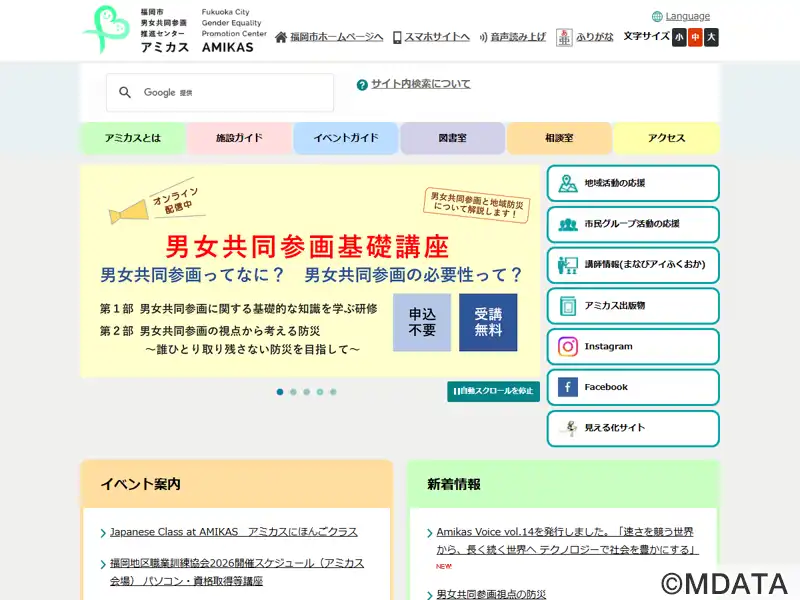Click the 見える化サイト figure icon
Screen dimensions: 800x600
click(x=568, y=428)
